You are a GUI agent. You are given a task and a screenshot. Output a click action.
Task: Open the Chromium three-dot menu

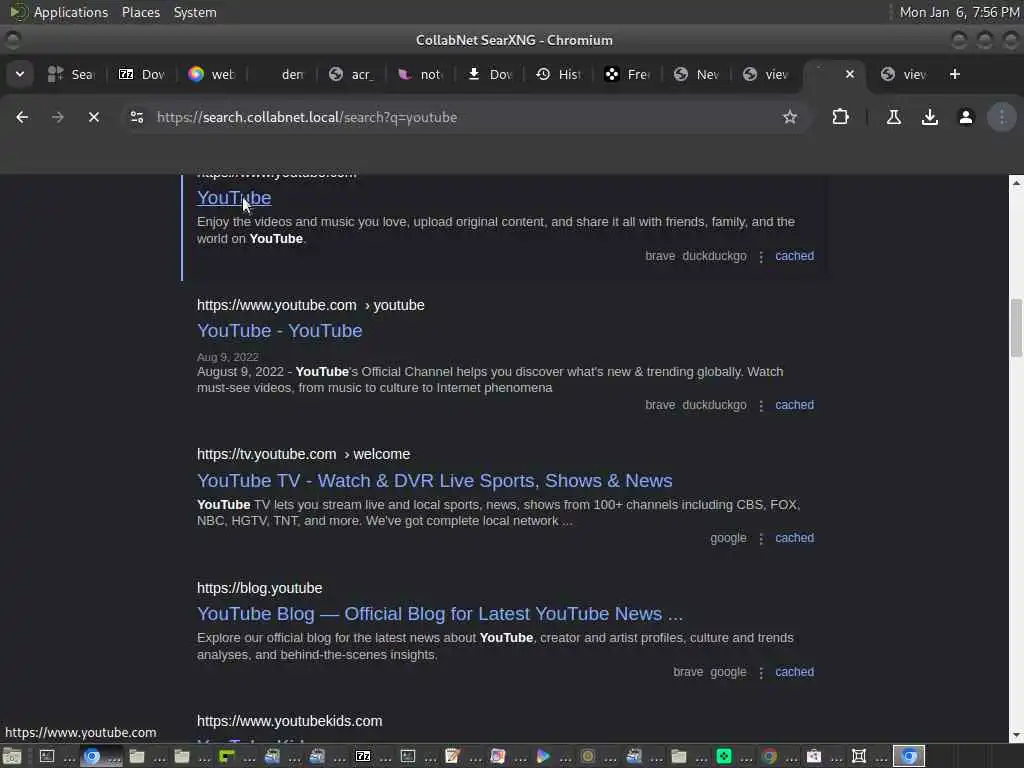point(1002,117)
